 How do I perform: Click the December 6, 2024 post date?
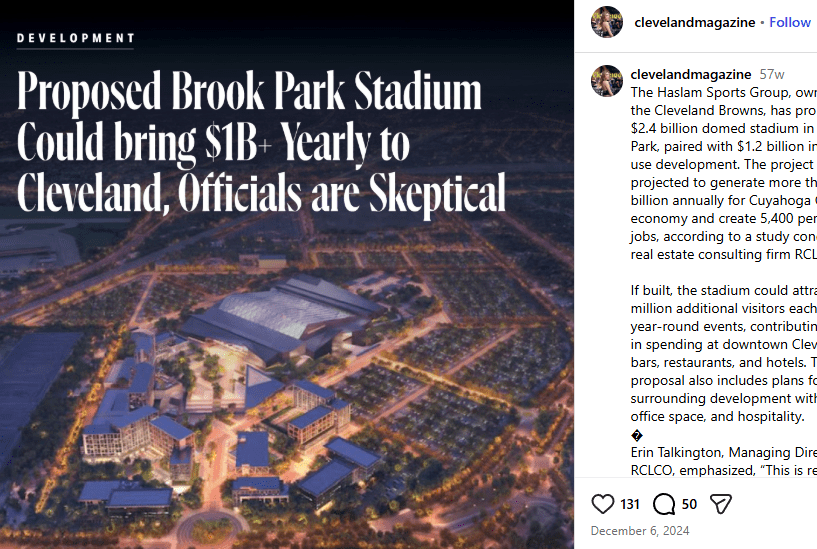[x=639, y=531]
